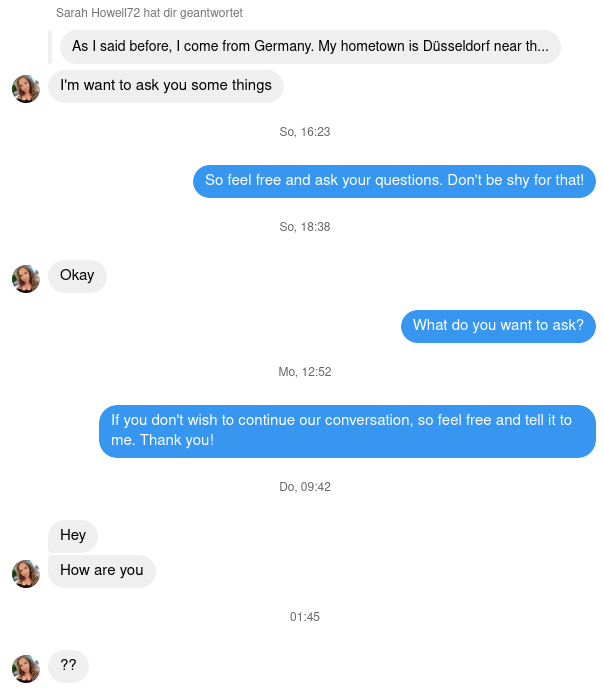Screen dimensions: 604x694
Task: Click avatar beside 'I'm want to ask' message
Action: click(x=26, y=89)
